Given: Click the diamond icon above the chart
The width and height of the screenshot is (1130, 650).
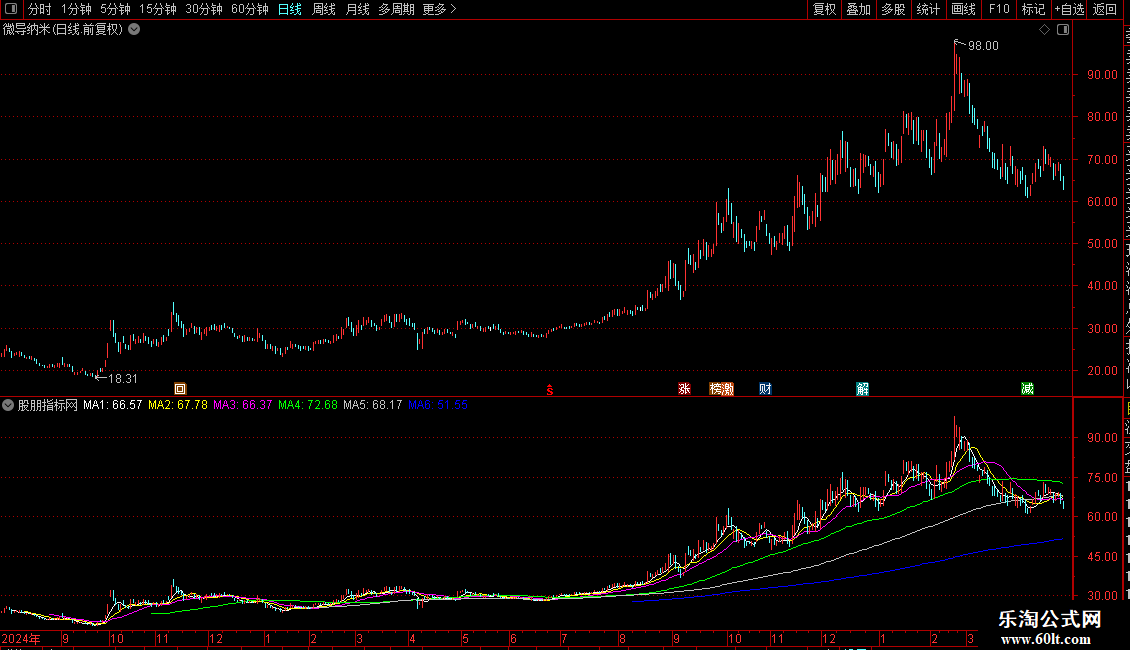Looking at the screenshot, I should coord(1044,30).
